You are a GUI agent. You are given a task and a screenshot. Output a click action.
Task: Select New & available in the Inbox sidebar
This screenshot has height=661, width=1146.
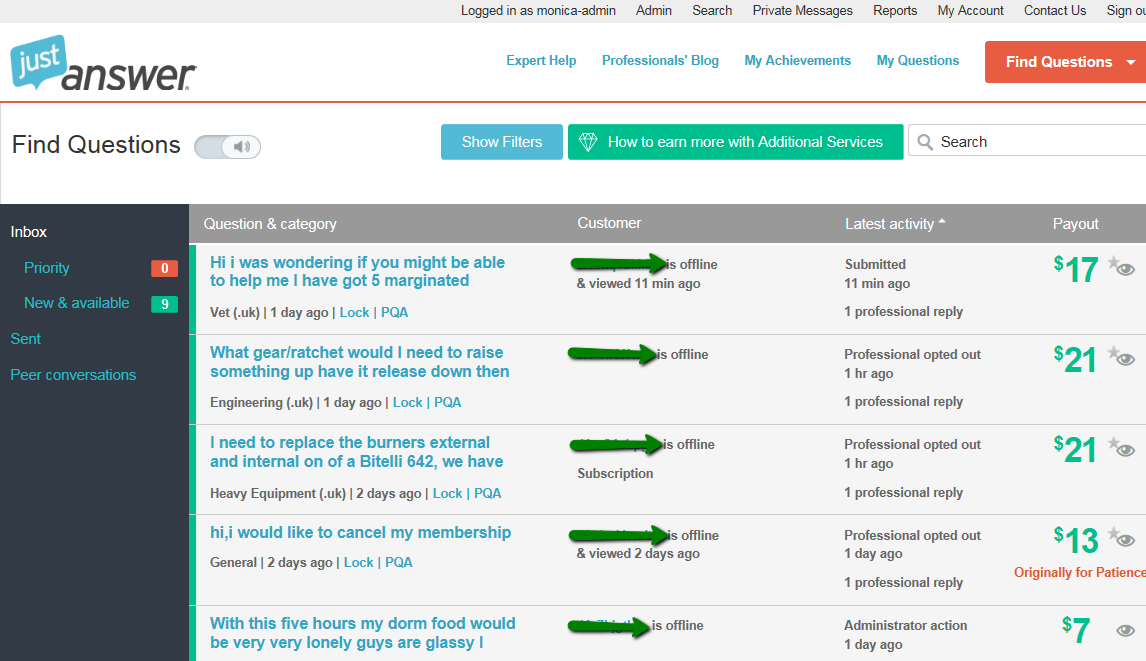point(77,303)
